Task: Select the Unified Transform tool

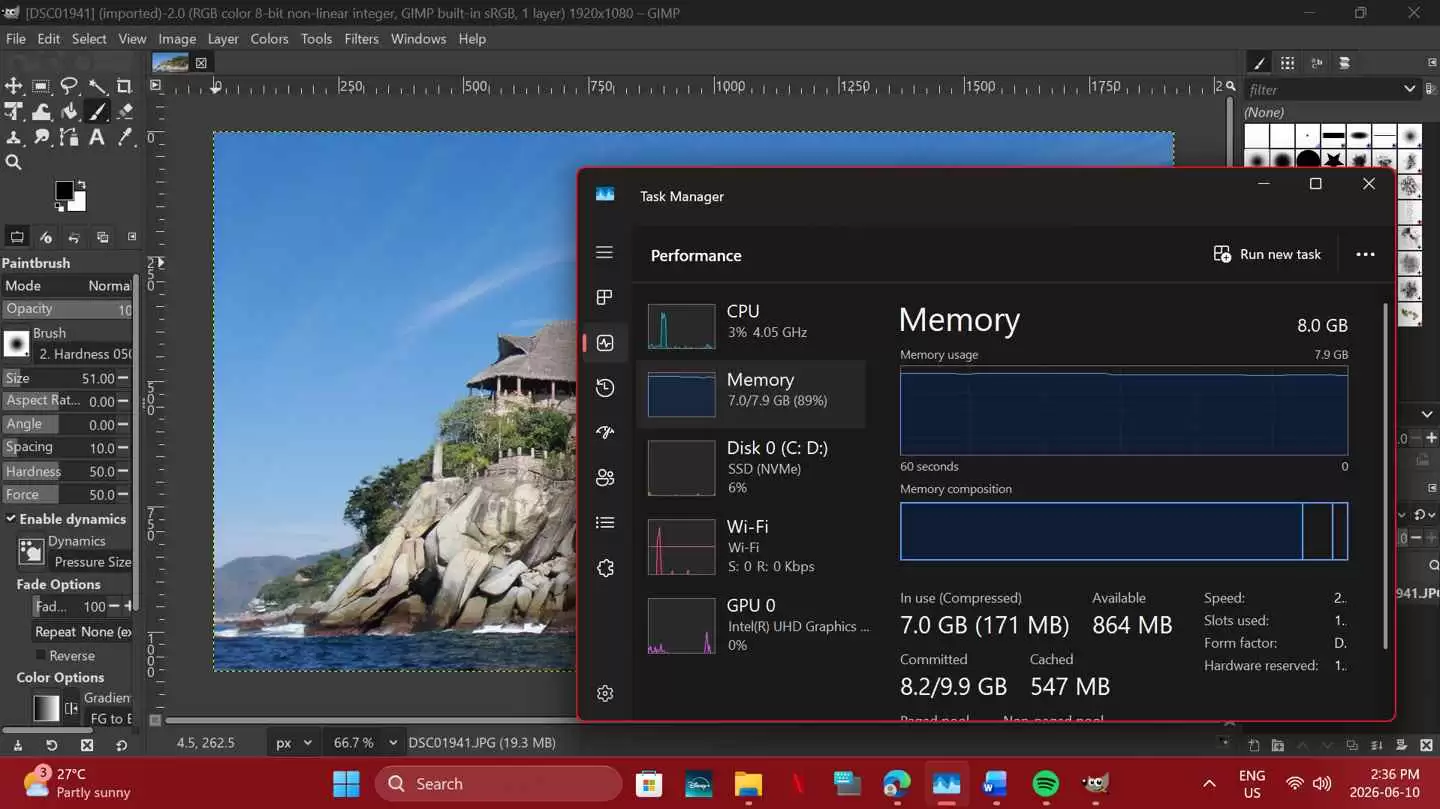Action: 14,112
